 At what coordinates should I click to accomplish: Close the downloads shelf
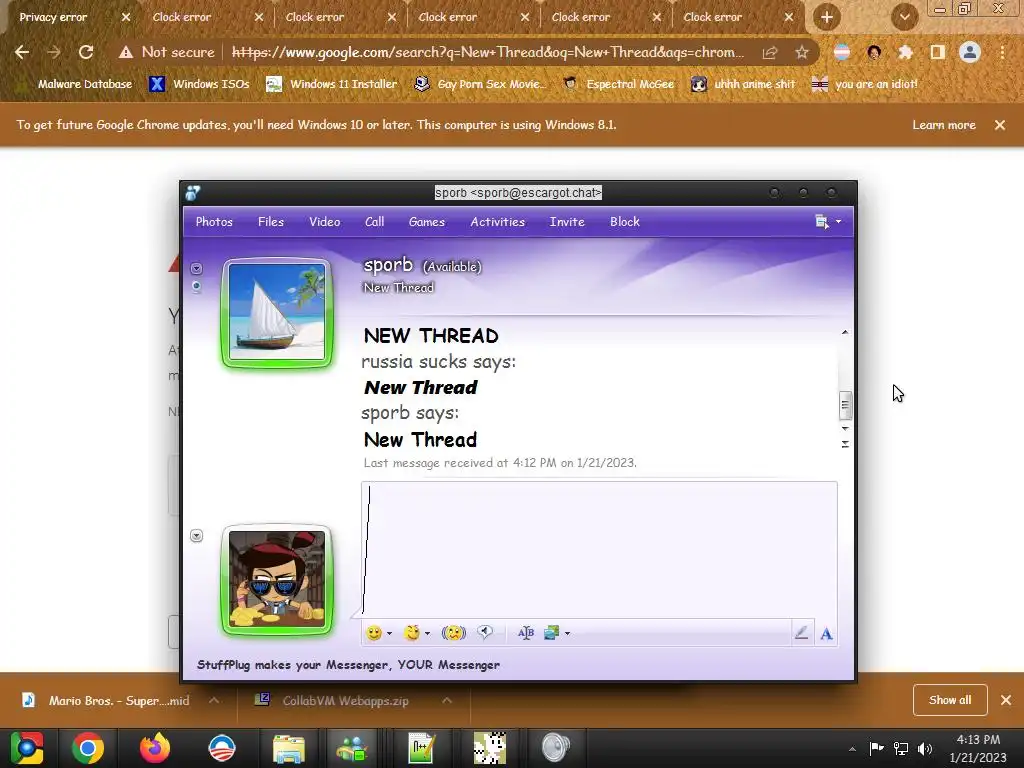point(1006,700)
